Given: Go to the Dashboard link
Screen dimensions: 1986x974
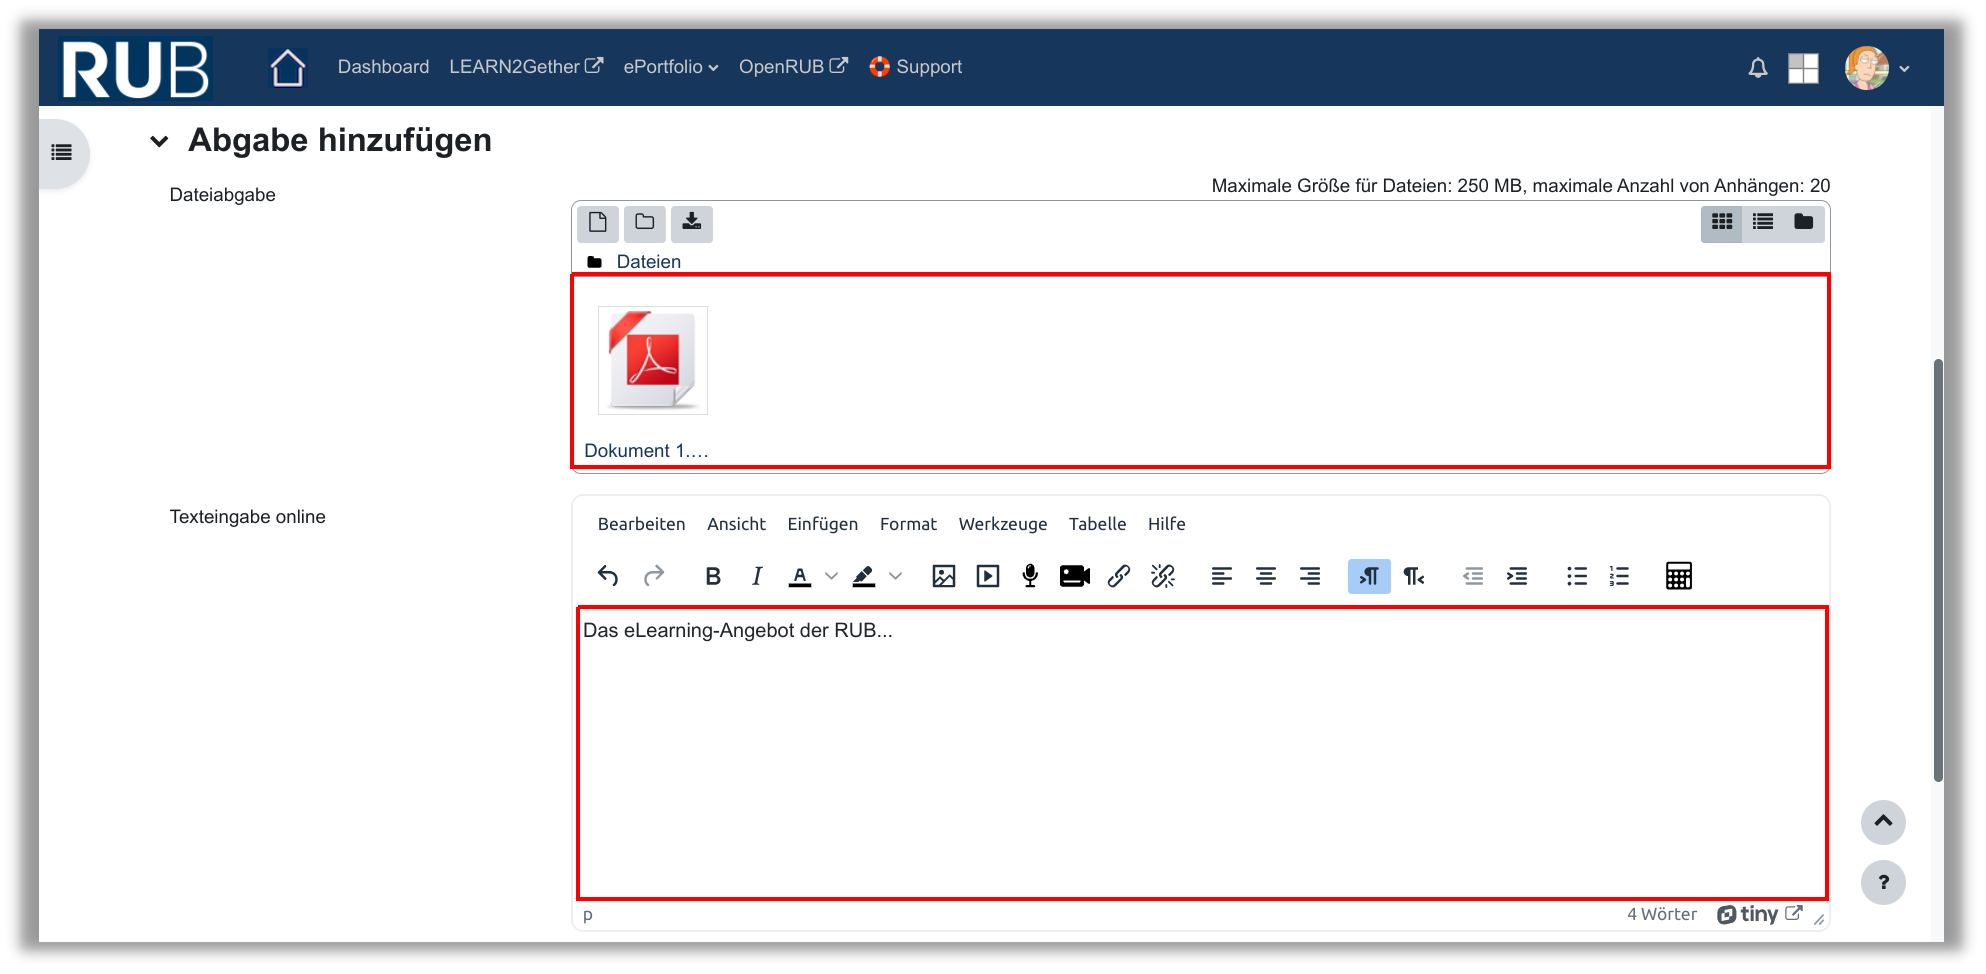Looking at the screenshot, I should click(x=383, y=67).
